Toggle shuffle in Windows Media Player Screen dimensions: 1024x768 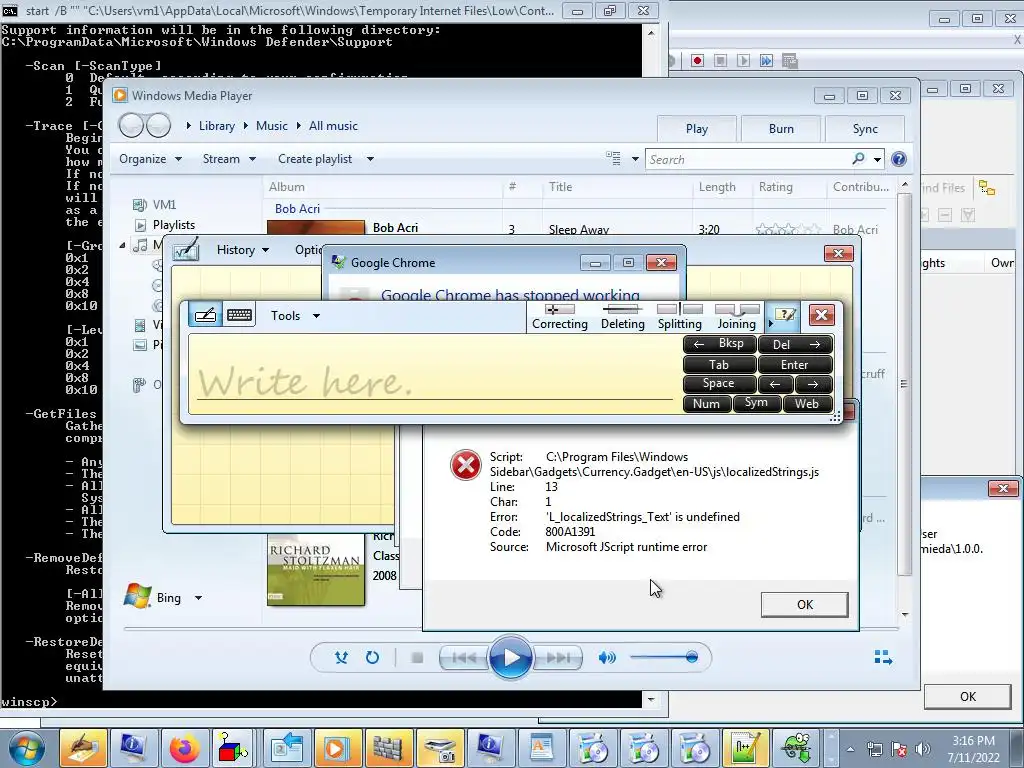[342, 658]
